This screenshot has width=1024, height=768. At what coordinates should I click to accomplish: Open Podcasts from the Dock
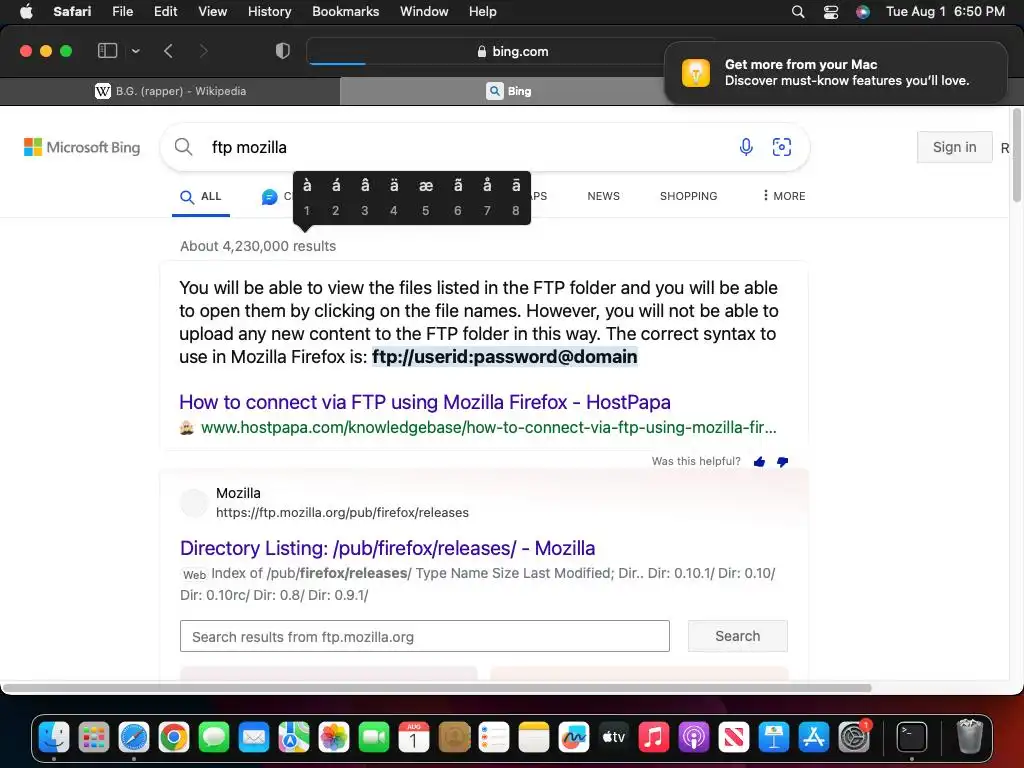click(694, 737)
